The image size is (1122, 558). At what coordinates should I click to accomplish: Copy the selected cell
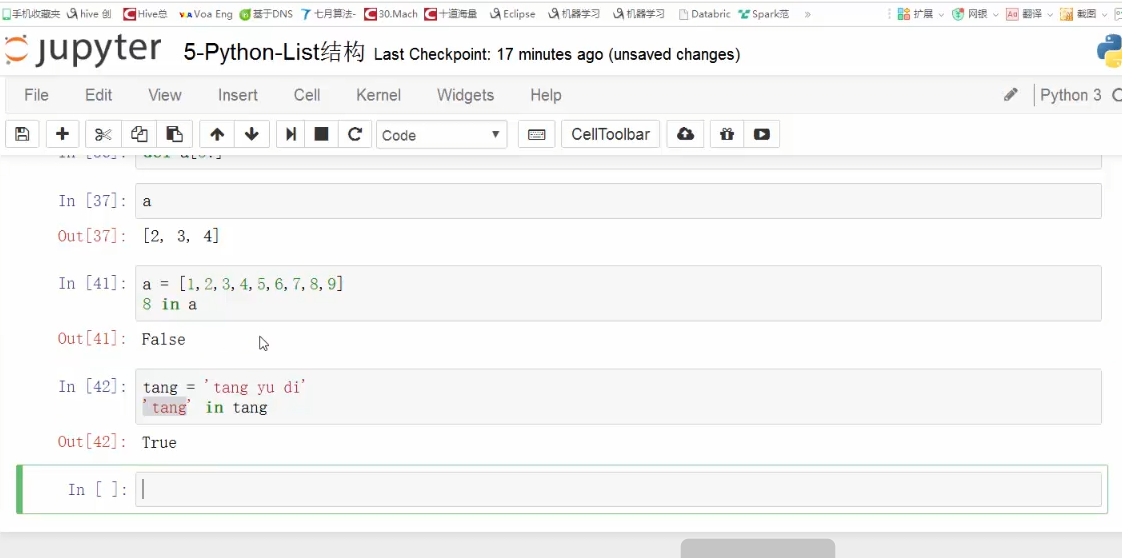[x=139, y=134]
